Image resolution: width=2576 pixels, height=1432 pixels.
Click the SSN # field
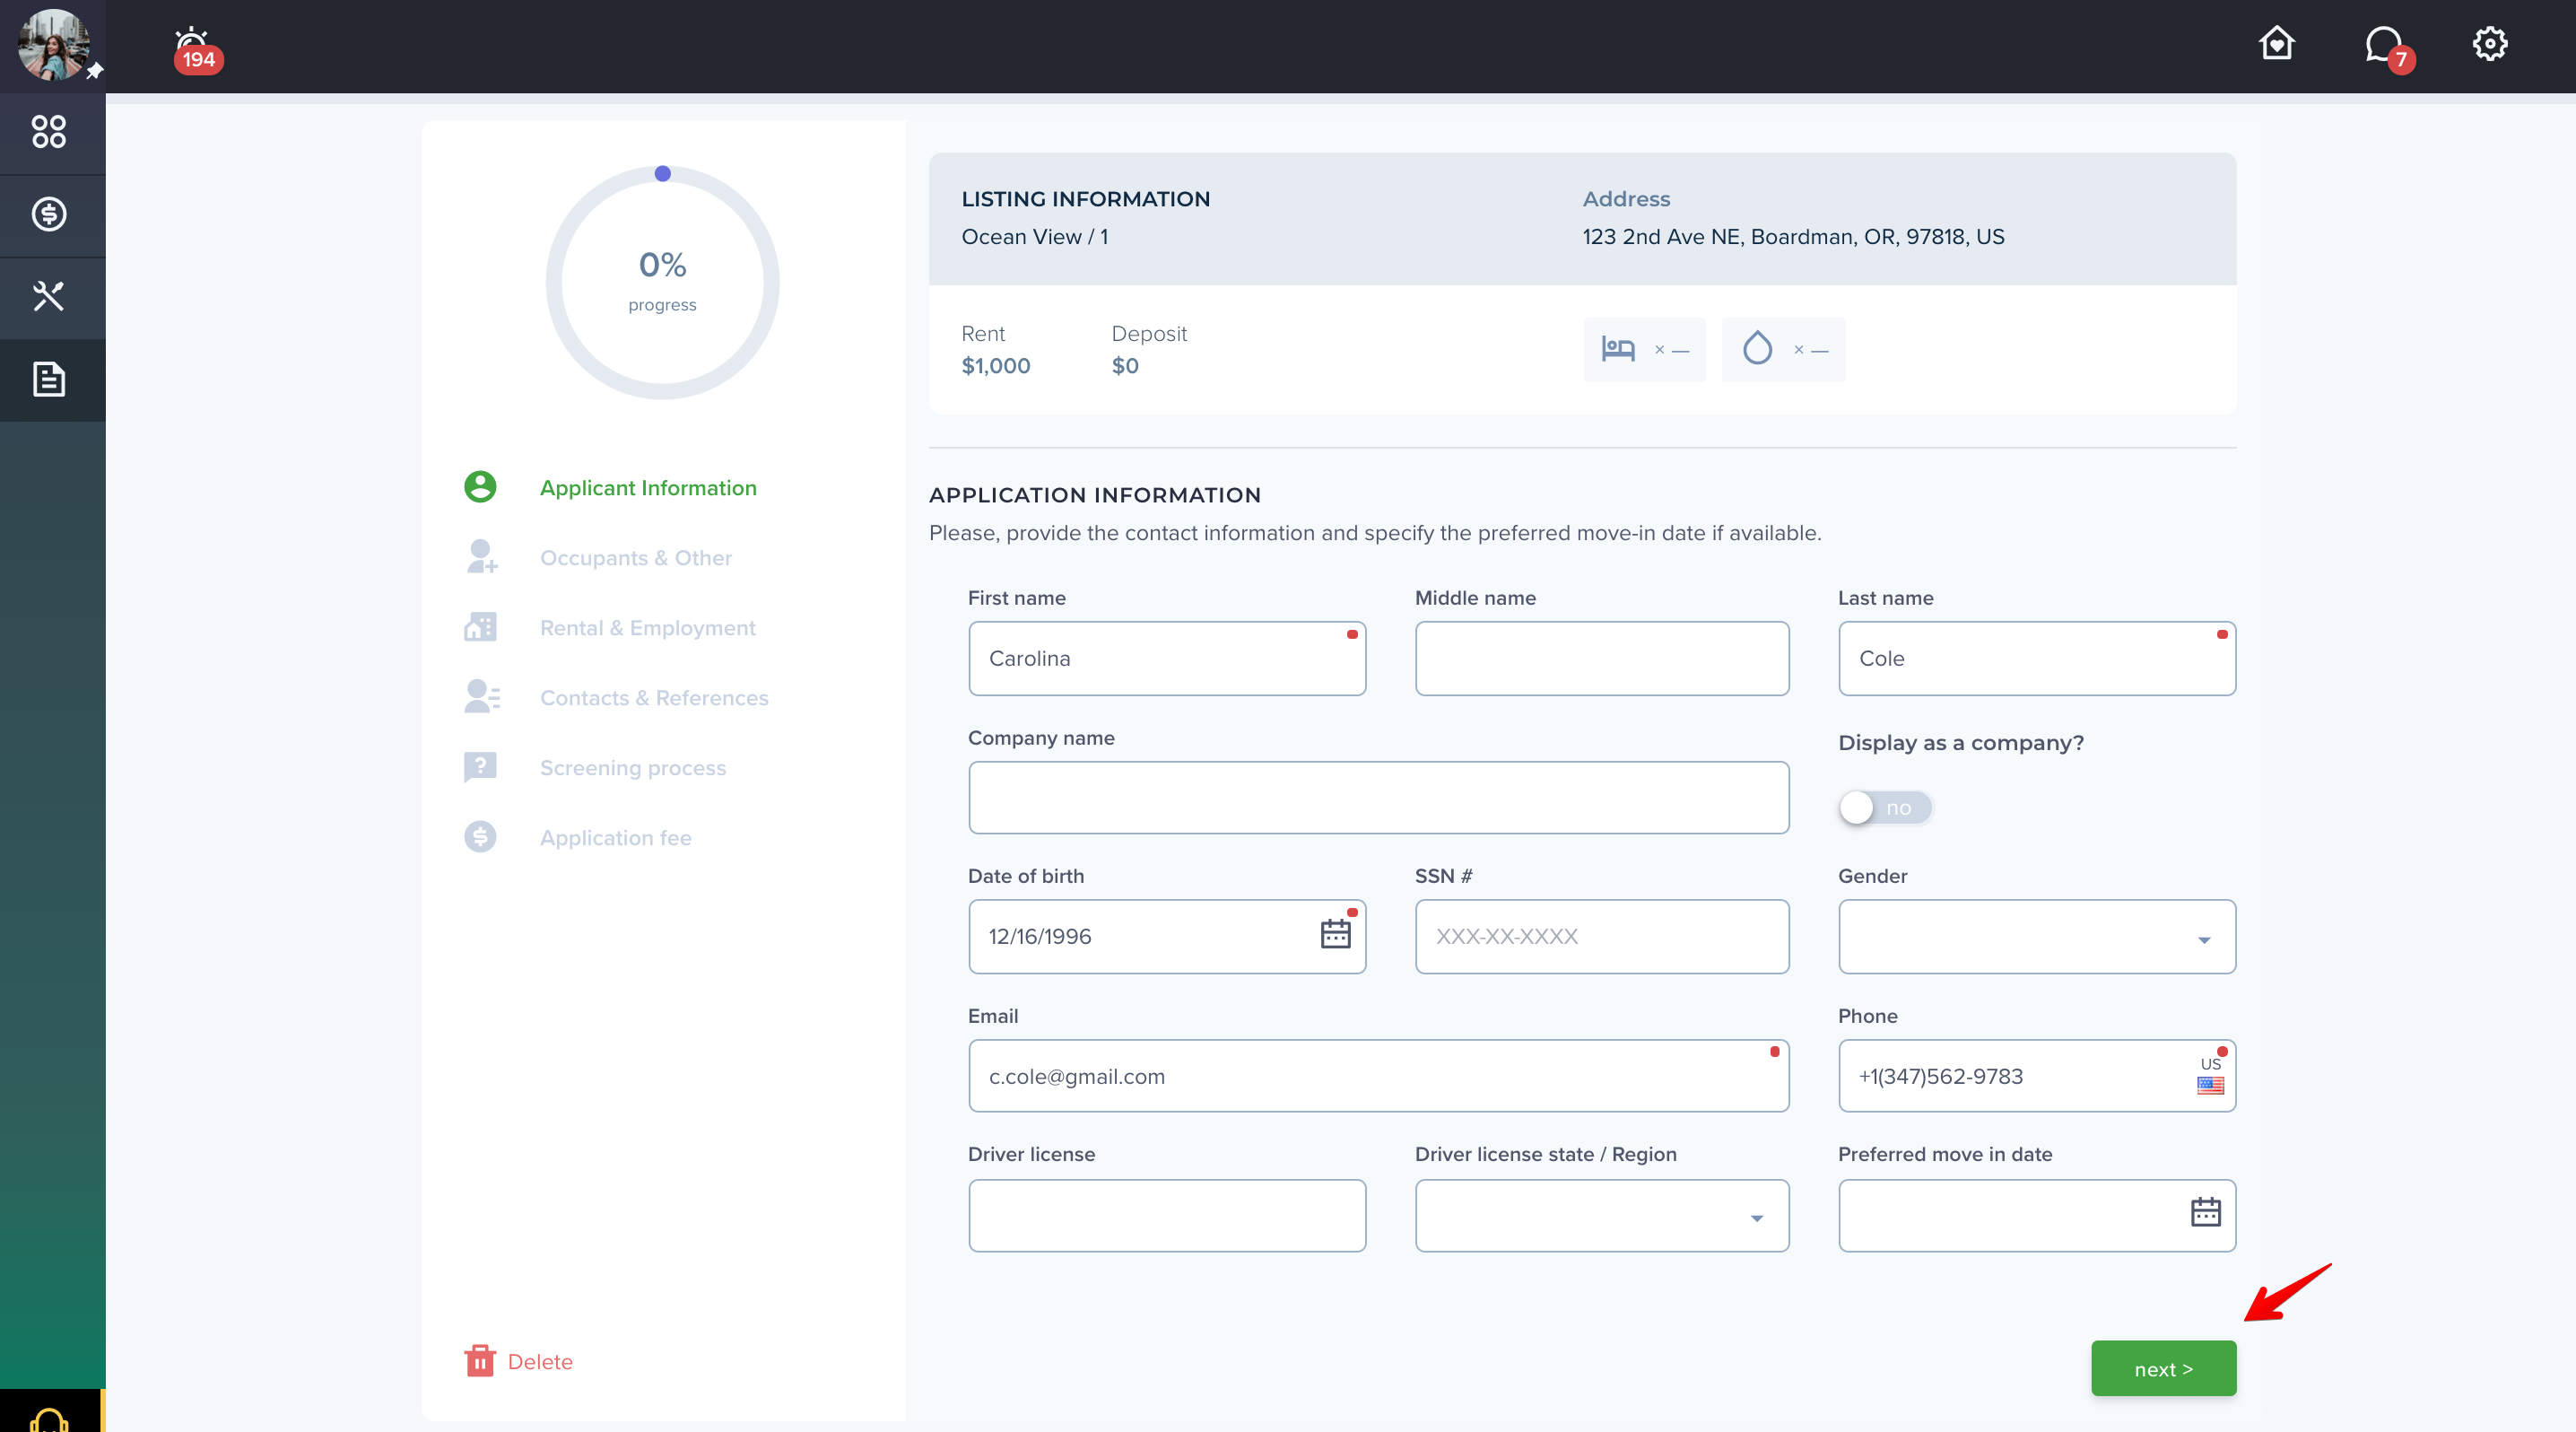pos(1601,937)
